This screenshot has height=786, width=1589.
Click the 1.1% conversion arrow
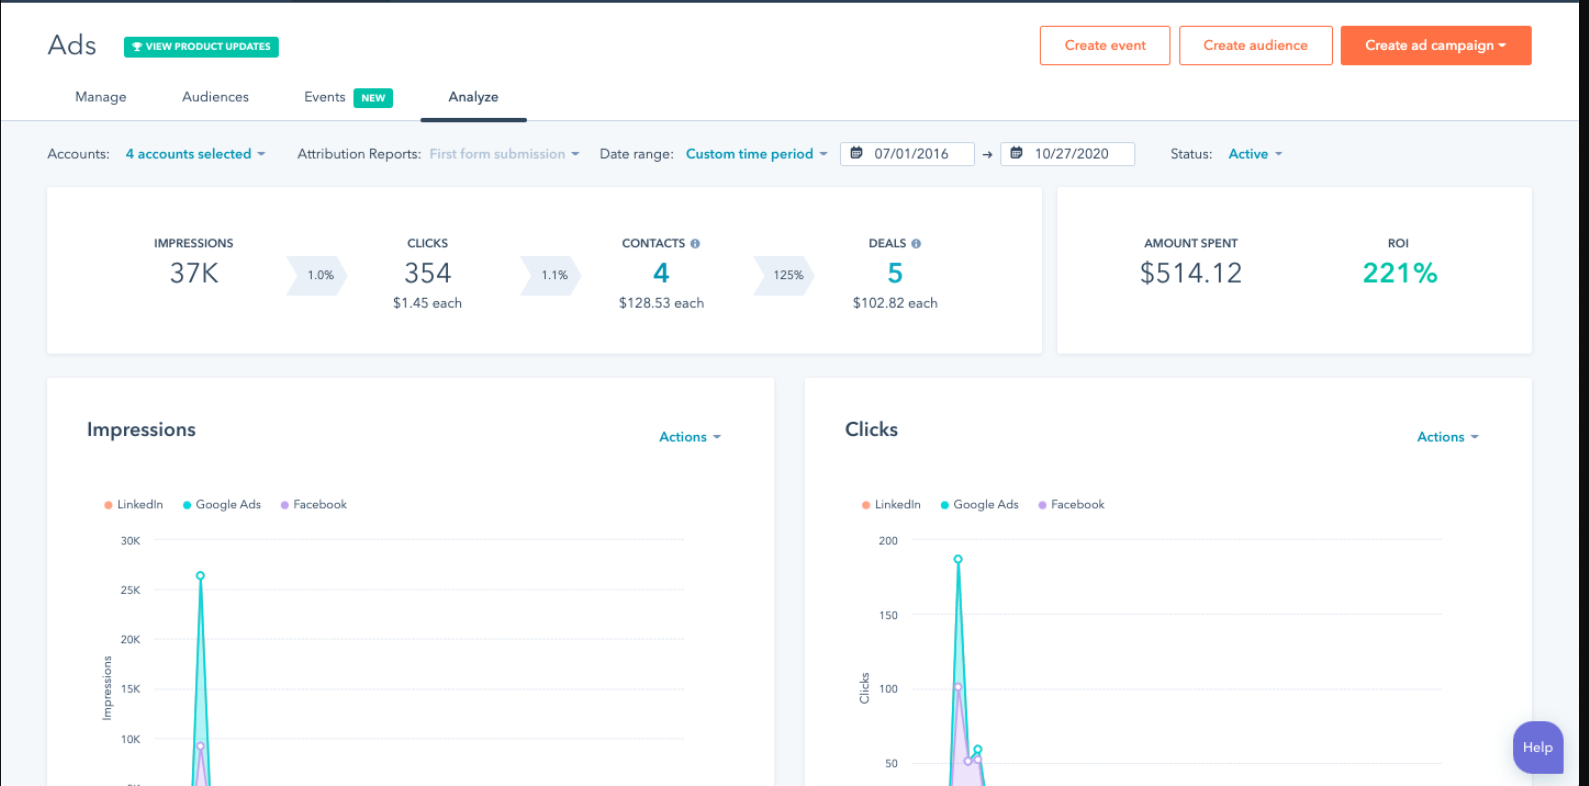(x=551, y=275)
